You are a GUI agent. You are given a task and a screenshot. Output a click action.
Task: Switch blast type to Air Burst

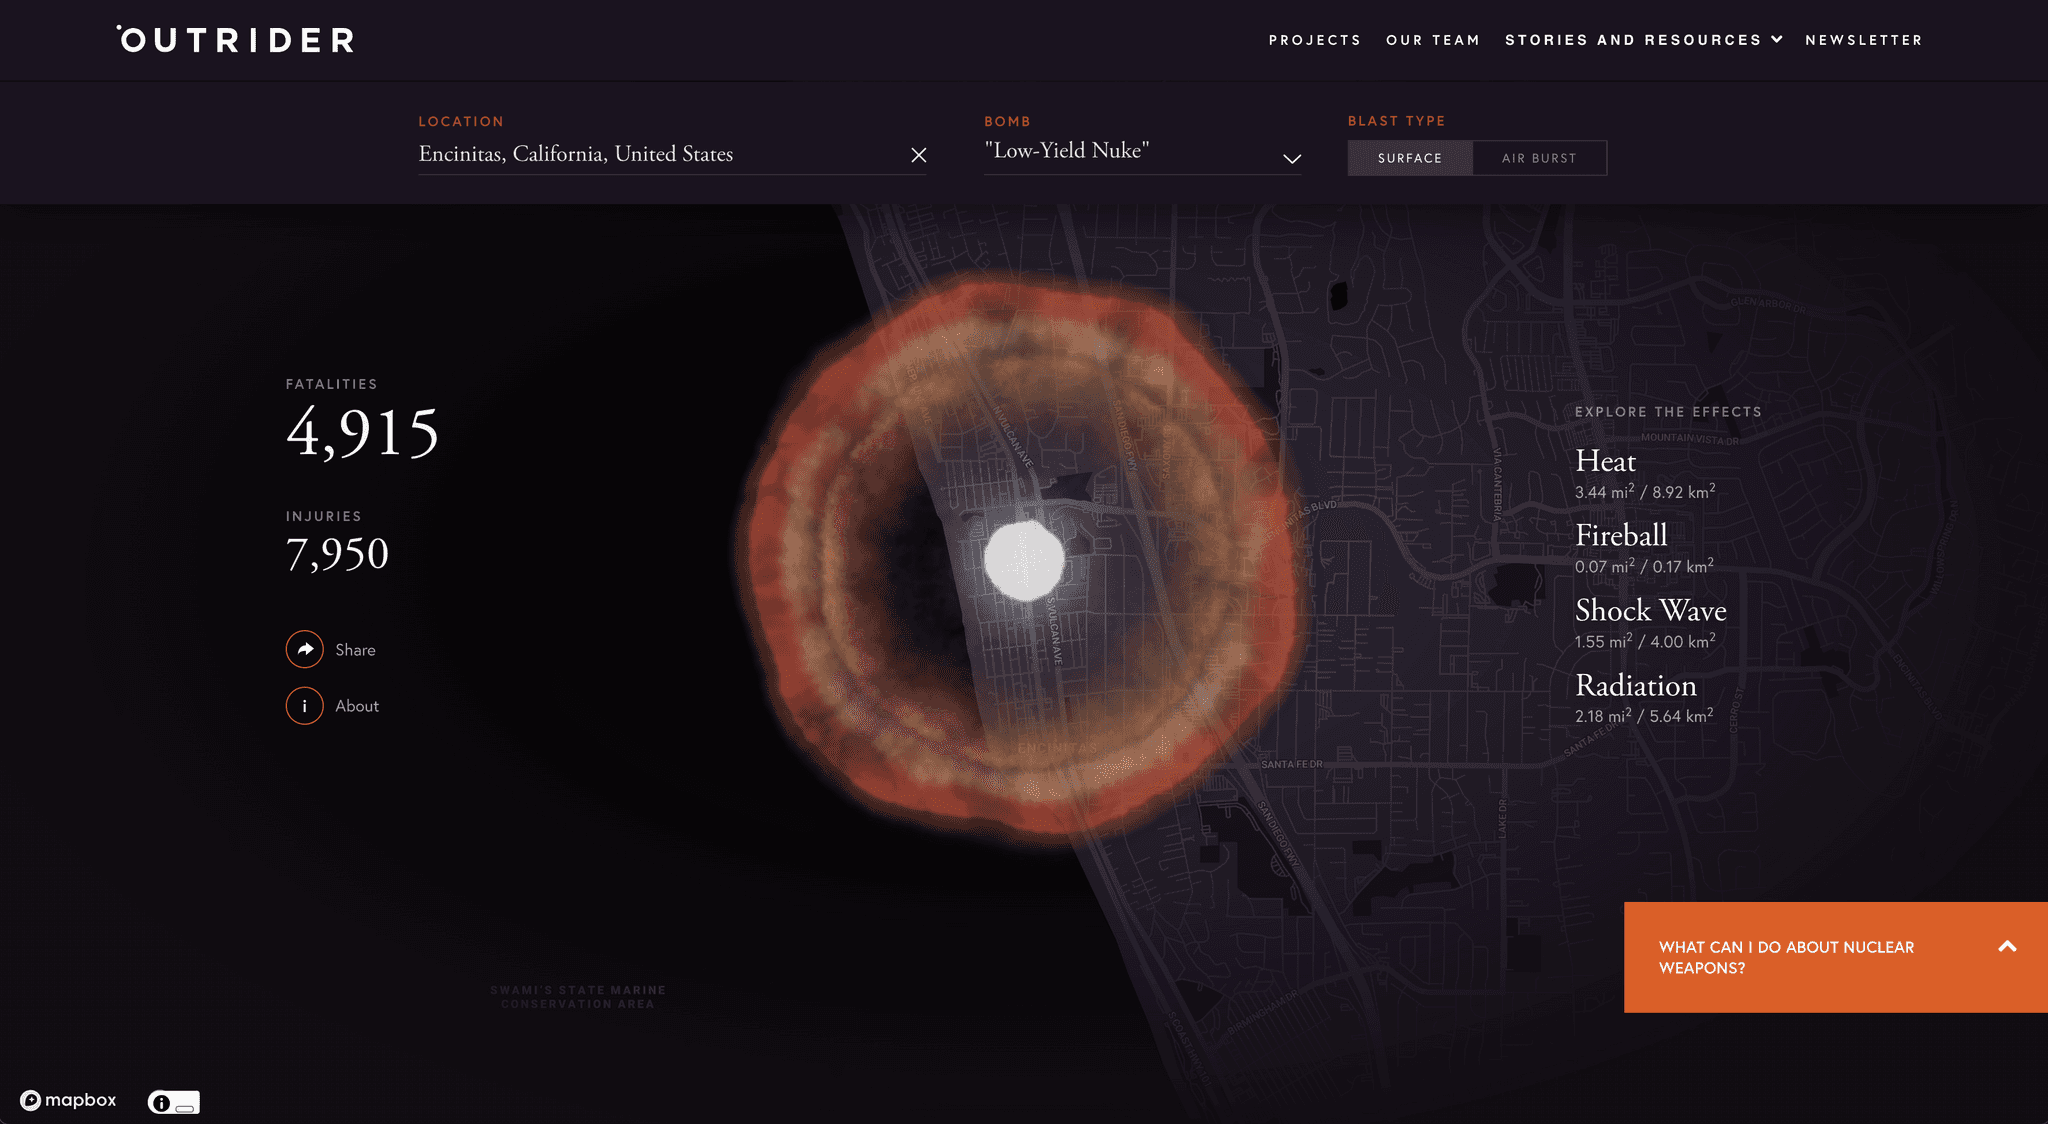tap(1539, 158)
